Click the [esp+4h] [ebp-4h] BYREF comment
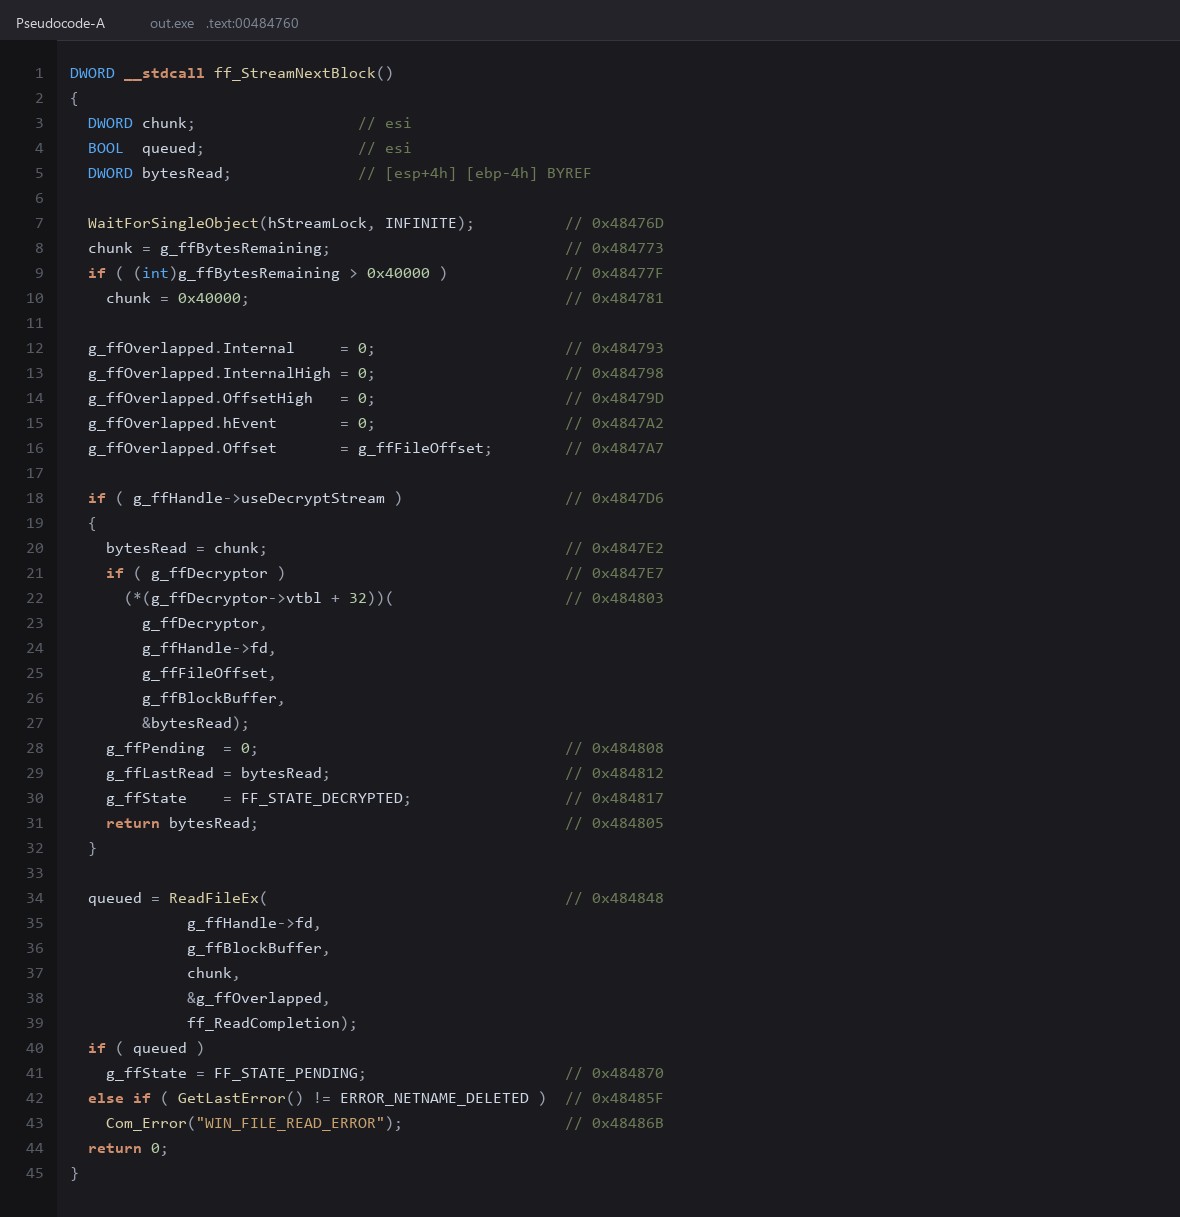1180x1217 pixels. pos(475,173)
